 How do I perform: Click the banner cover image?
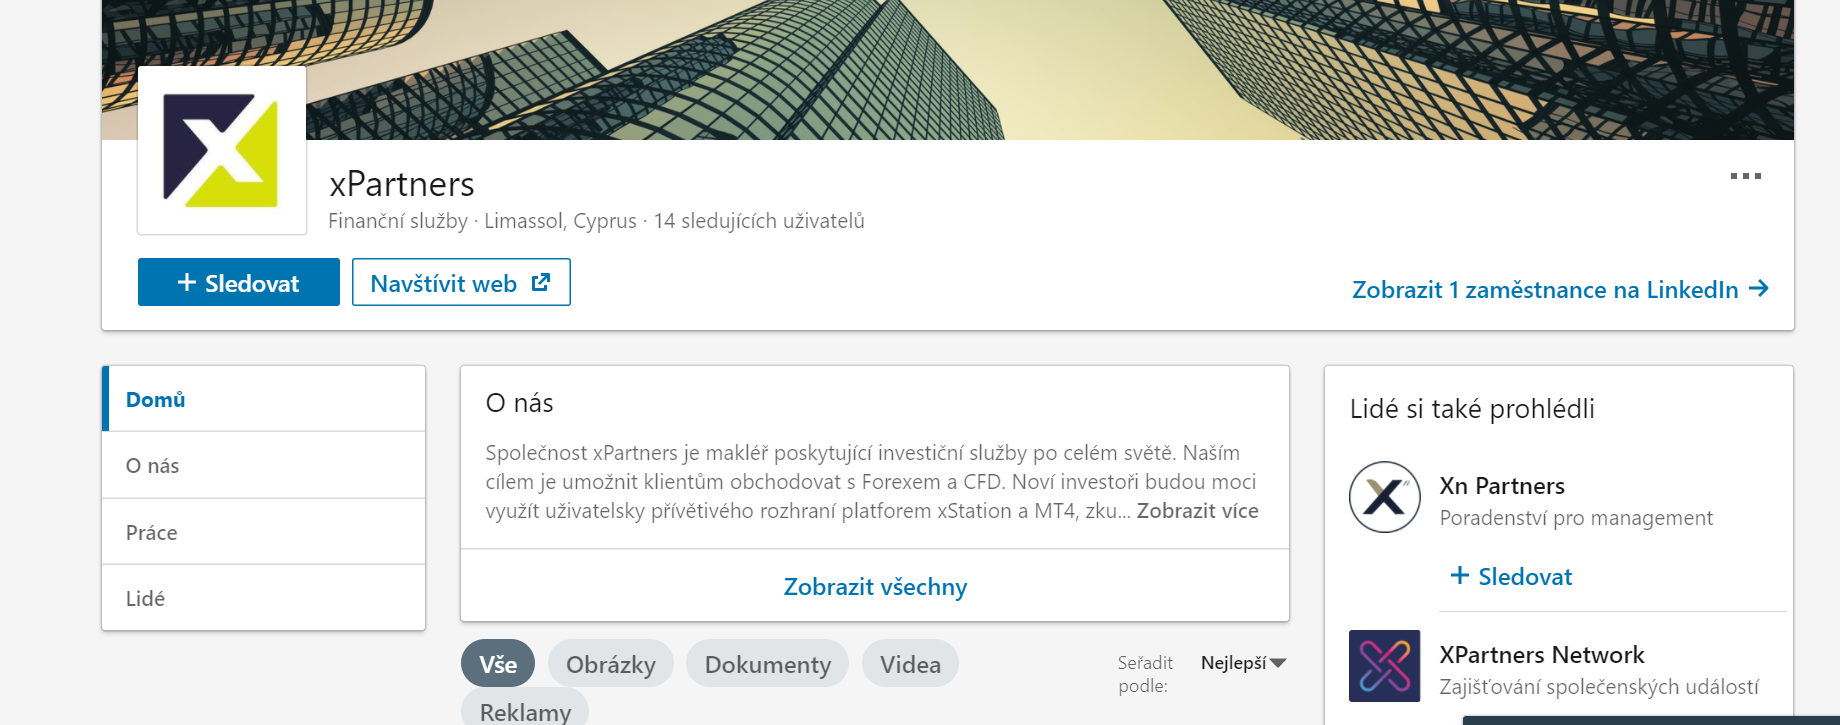[1000, 70]
